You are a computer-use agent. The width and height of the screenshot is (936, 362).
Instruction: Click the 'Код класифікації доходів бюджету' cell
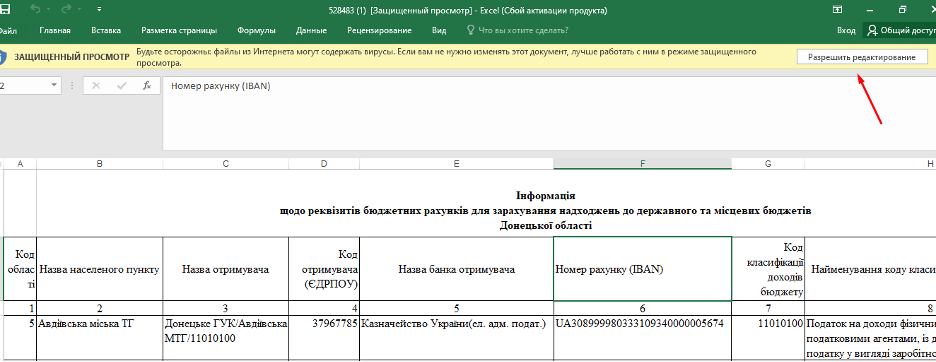click(x=768, y=269)
